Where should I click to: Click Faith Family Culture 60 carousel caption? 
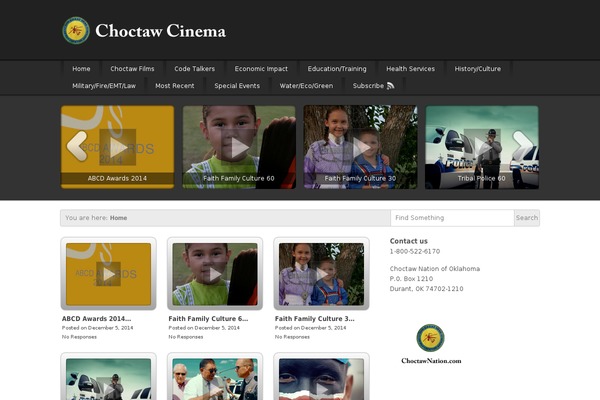(239, 178)
